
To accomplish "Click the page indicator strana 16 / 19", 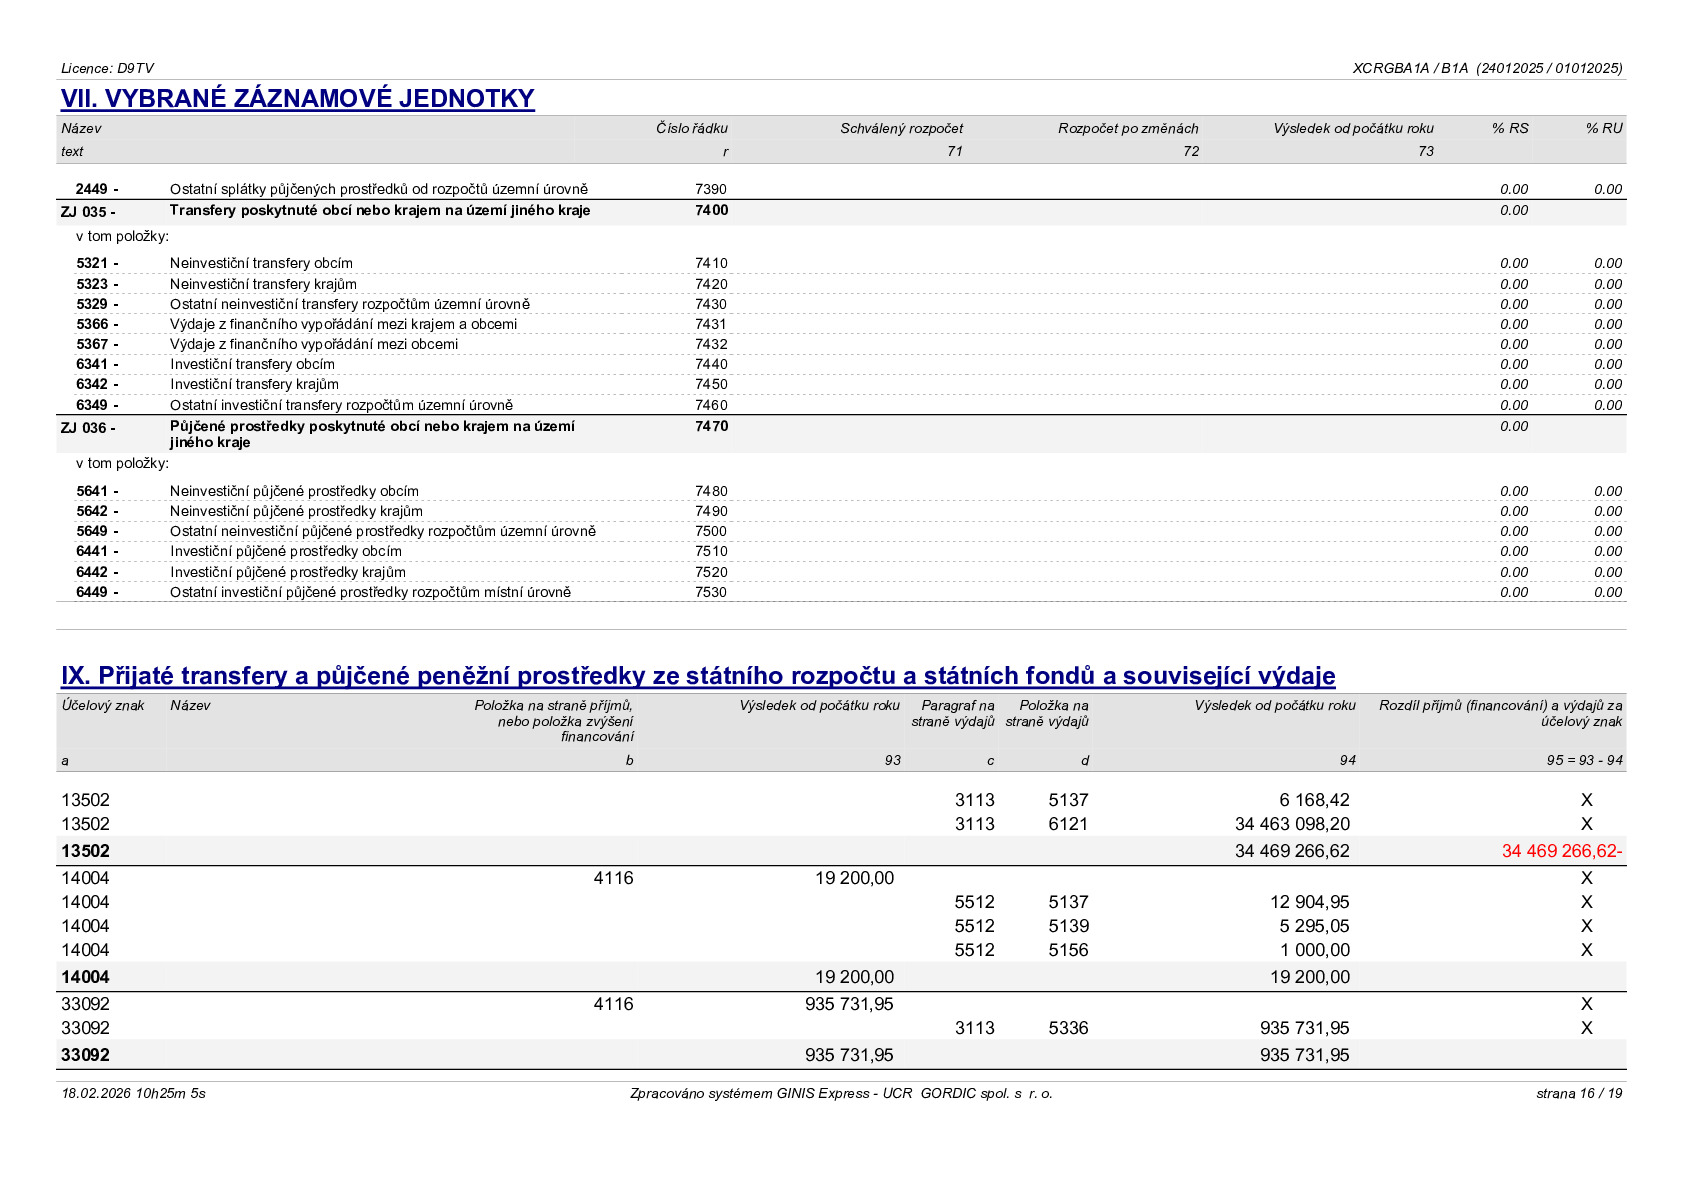I will [x=1579, y=1093].
